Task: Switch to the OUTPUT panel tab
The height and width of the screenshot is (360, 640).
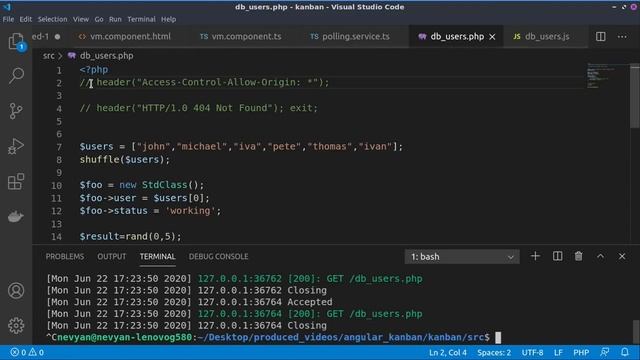Action: 111,256
